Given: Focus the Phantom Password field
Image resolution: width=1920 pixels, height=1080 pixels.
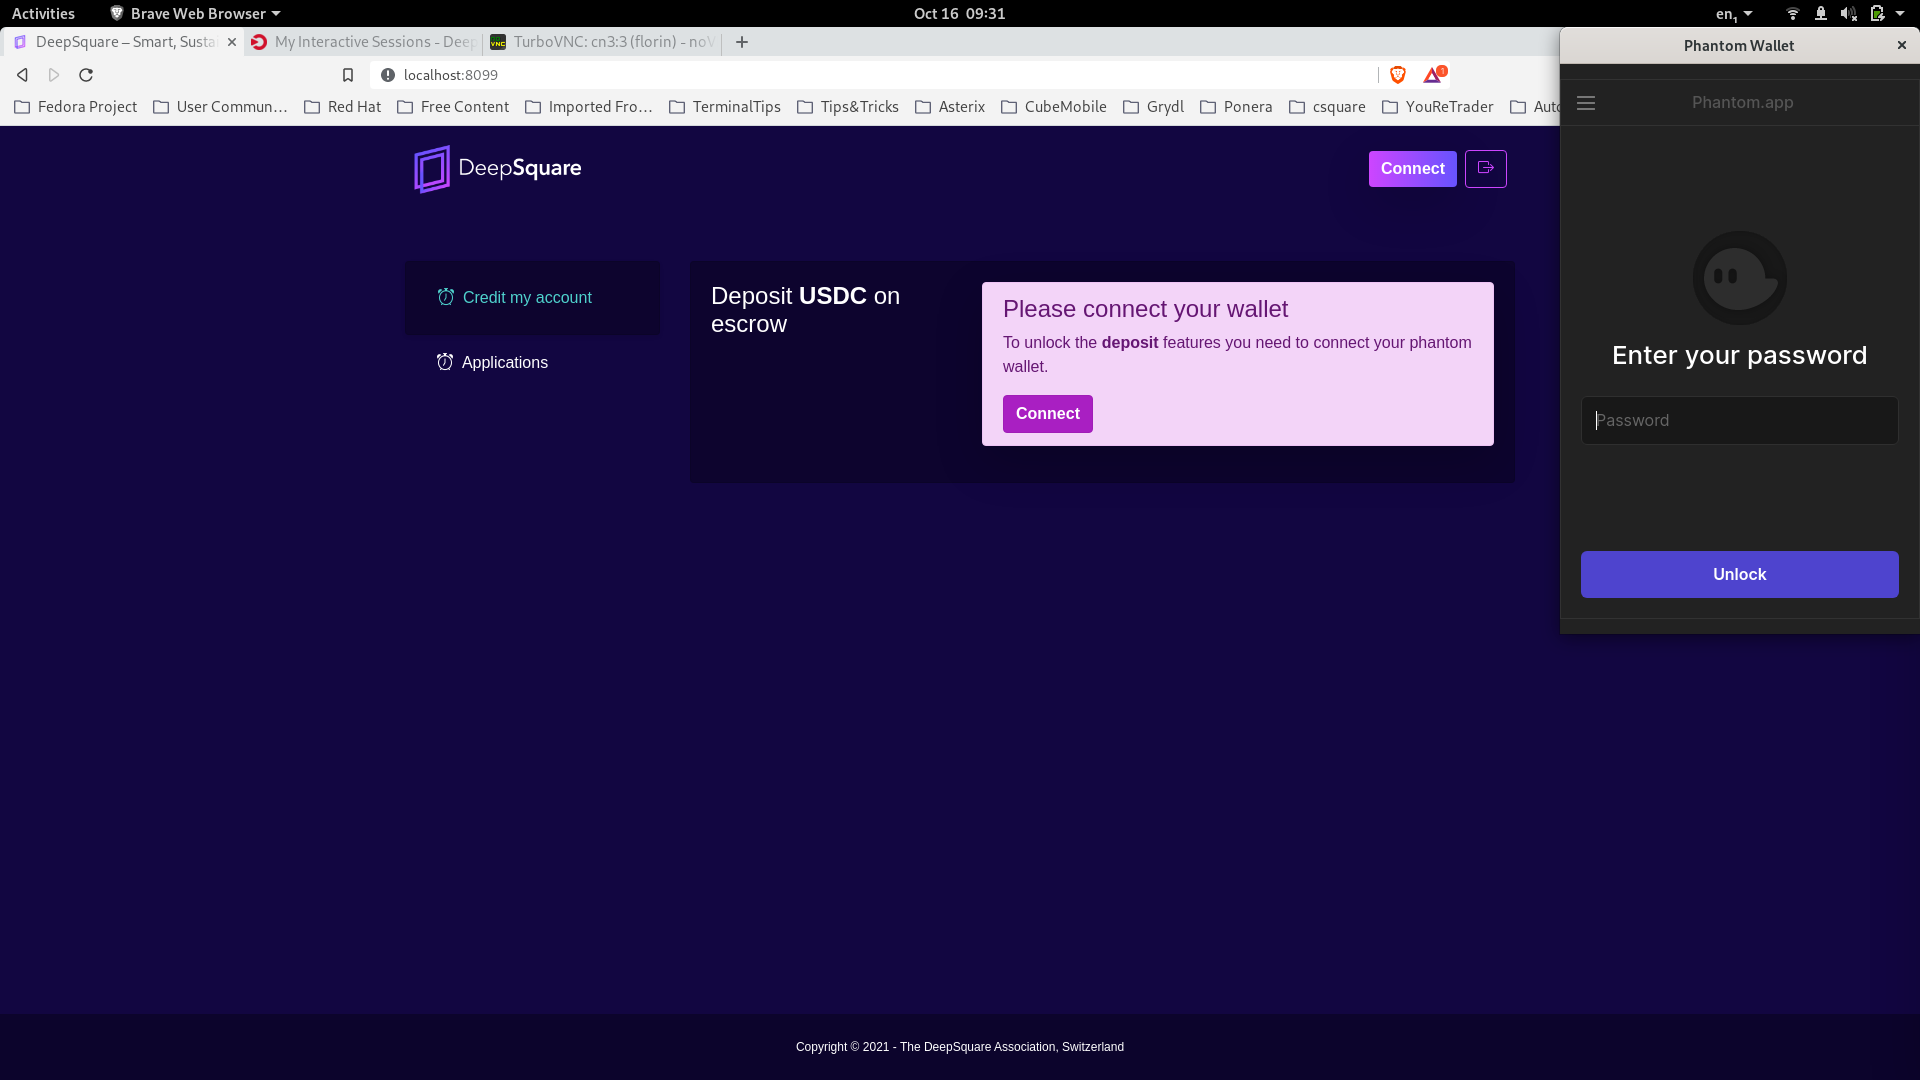Looking at the screenshot, I should 1739,421.
